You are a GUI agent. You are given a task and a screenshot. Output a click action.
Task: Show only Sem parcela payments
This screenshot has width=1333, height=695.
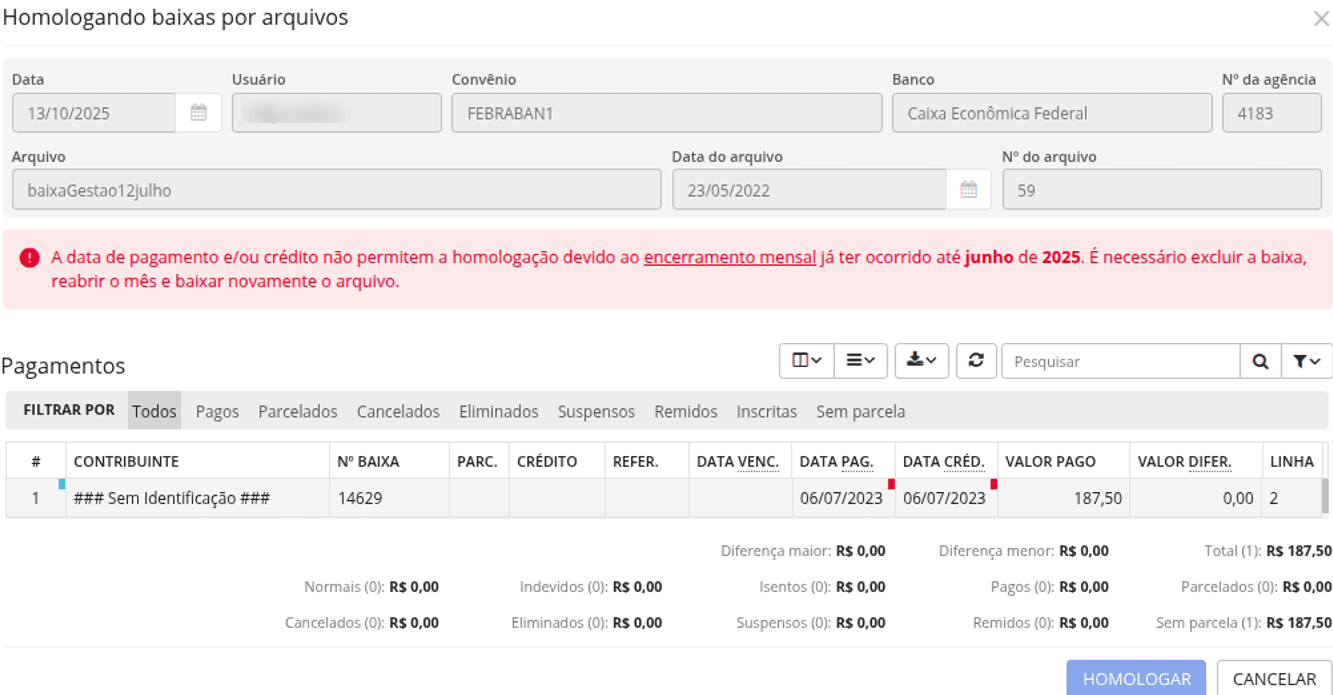(860, 411)
